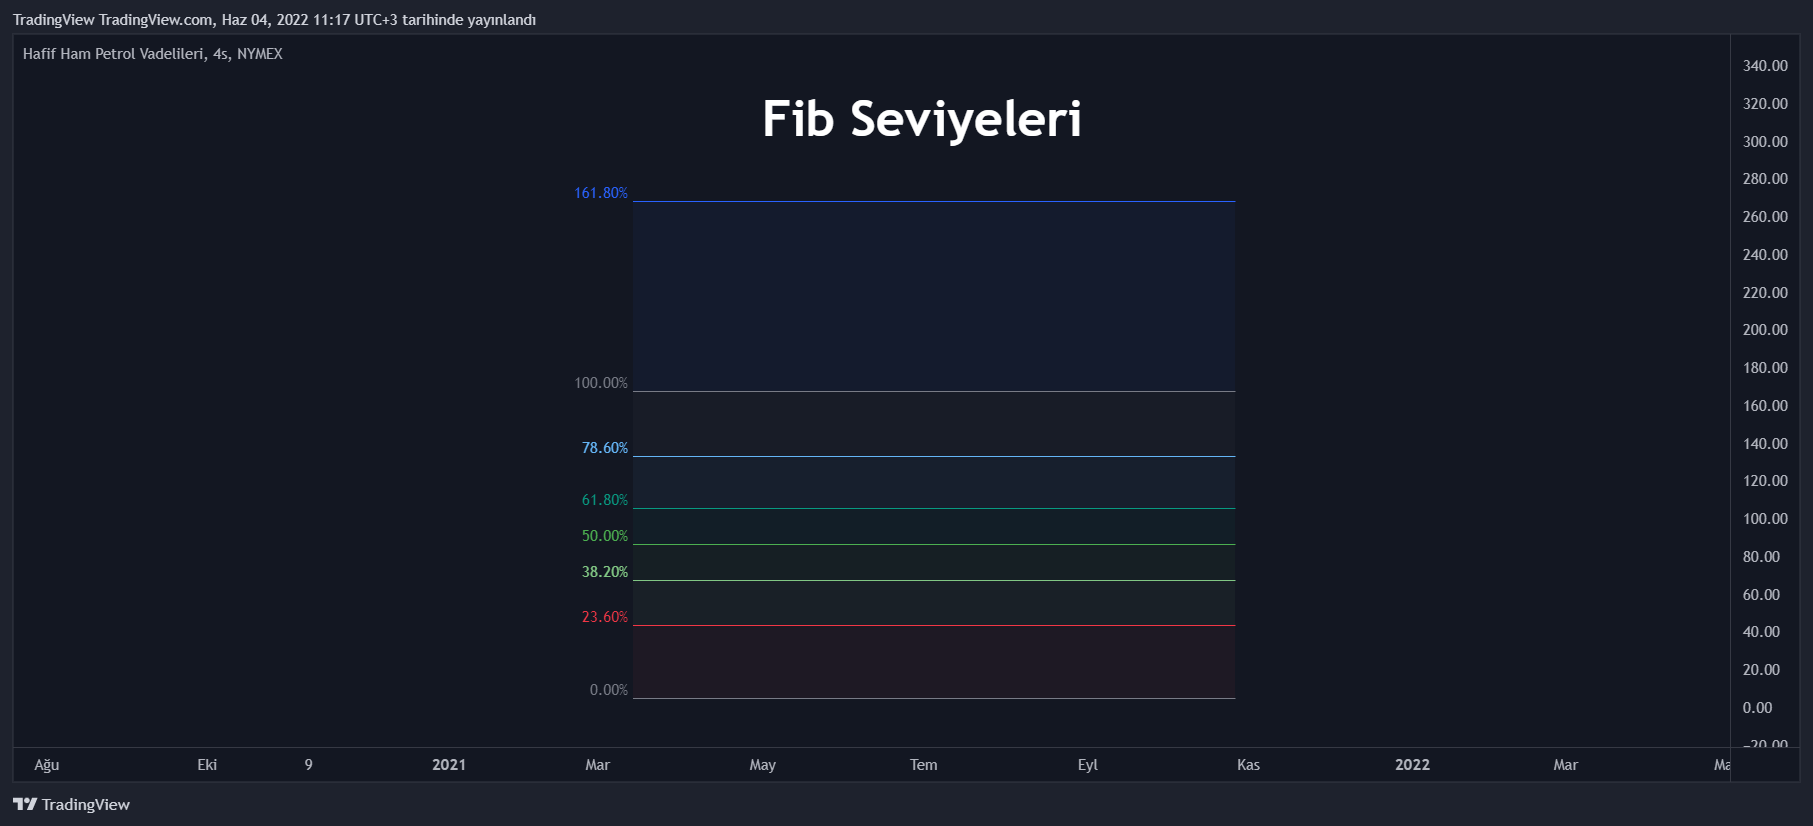
Task: Click the reddish zone between 0.00% and 23.60%
Action: pos(934,662)
